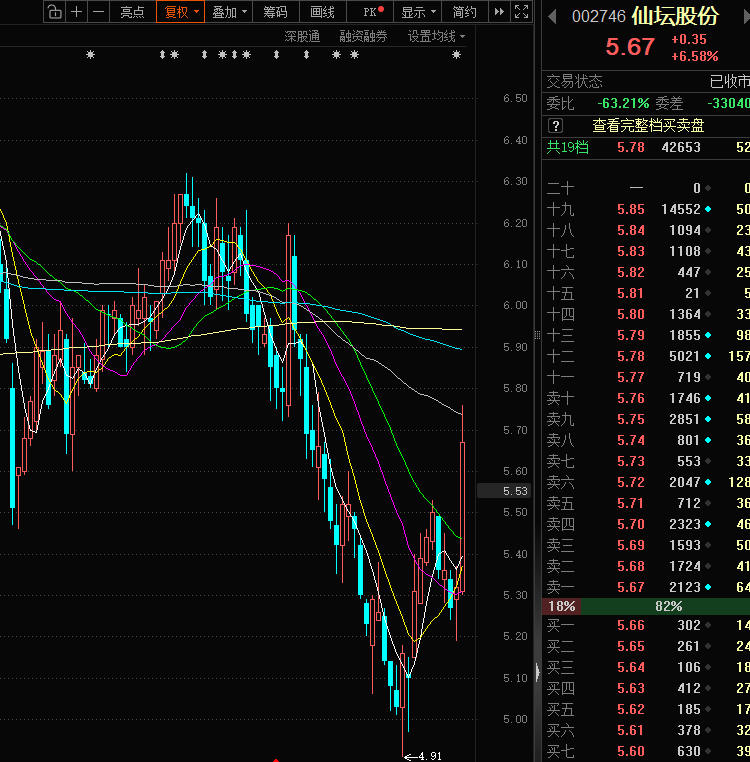Zoom out the chart with minus icon
750x762 pixels.
[99, 12]
